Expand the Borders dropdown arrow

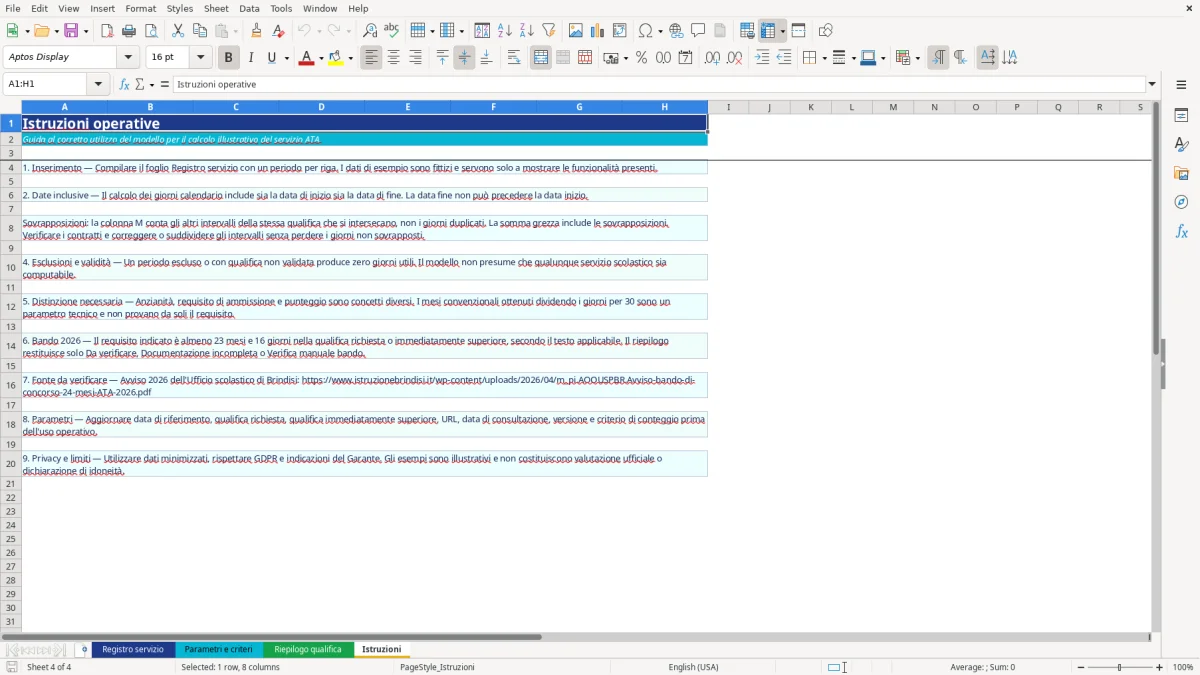[822, 58]
